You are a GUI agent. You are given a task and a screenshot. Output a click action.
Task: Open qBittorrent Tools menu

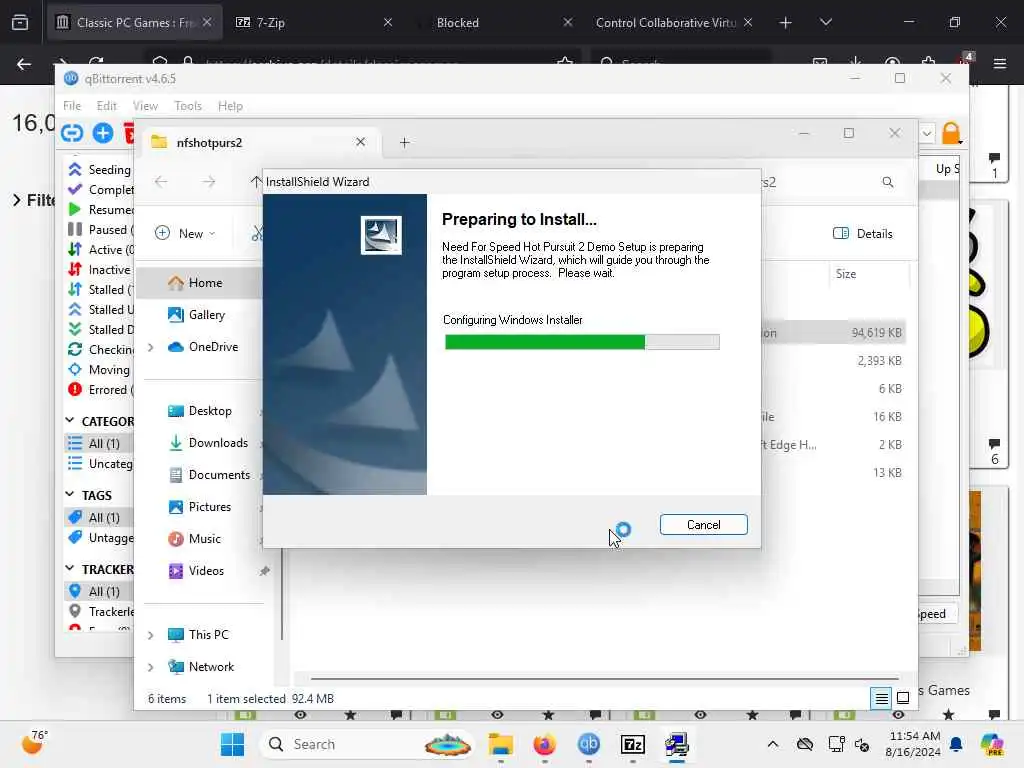point(188,106)
